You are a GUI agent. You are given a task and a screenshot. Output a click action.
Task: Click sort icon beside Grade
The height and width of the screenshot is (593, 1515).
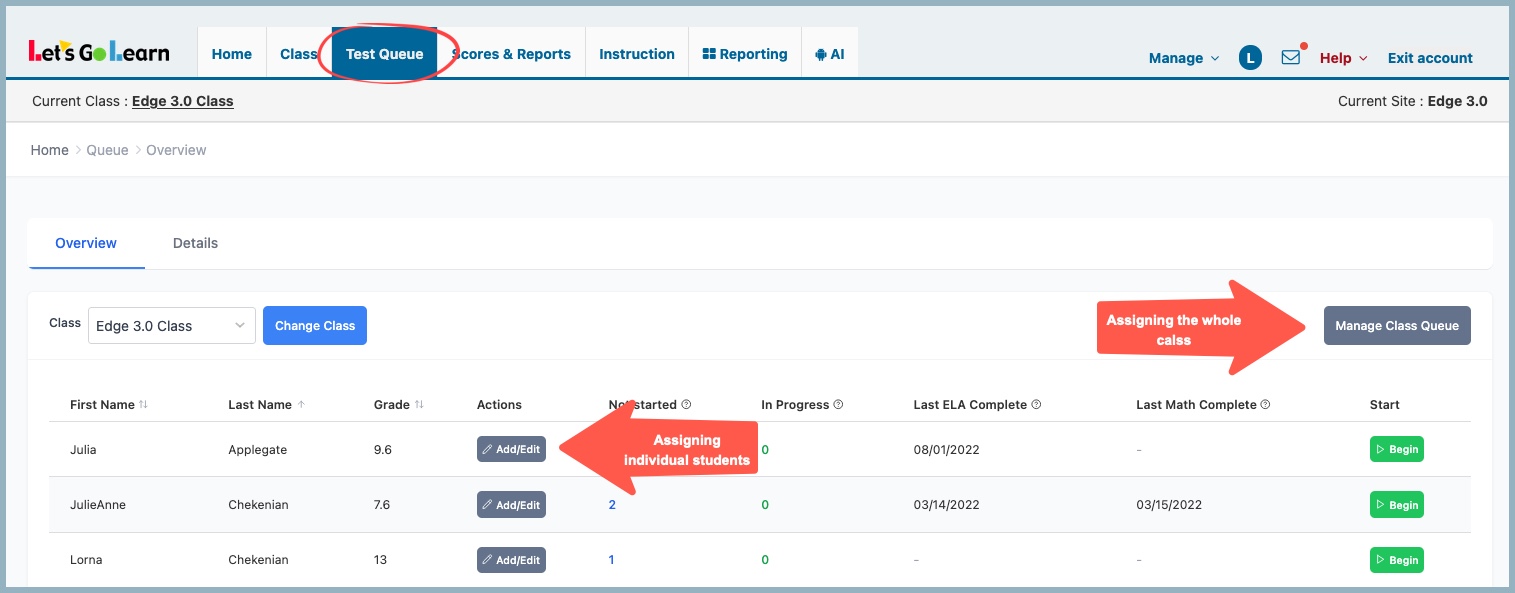click(419, 405)
